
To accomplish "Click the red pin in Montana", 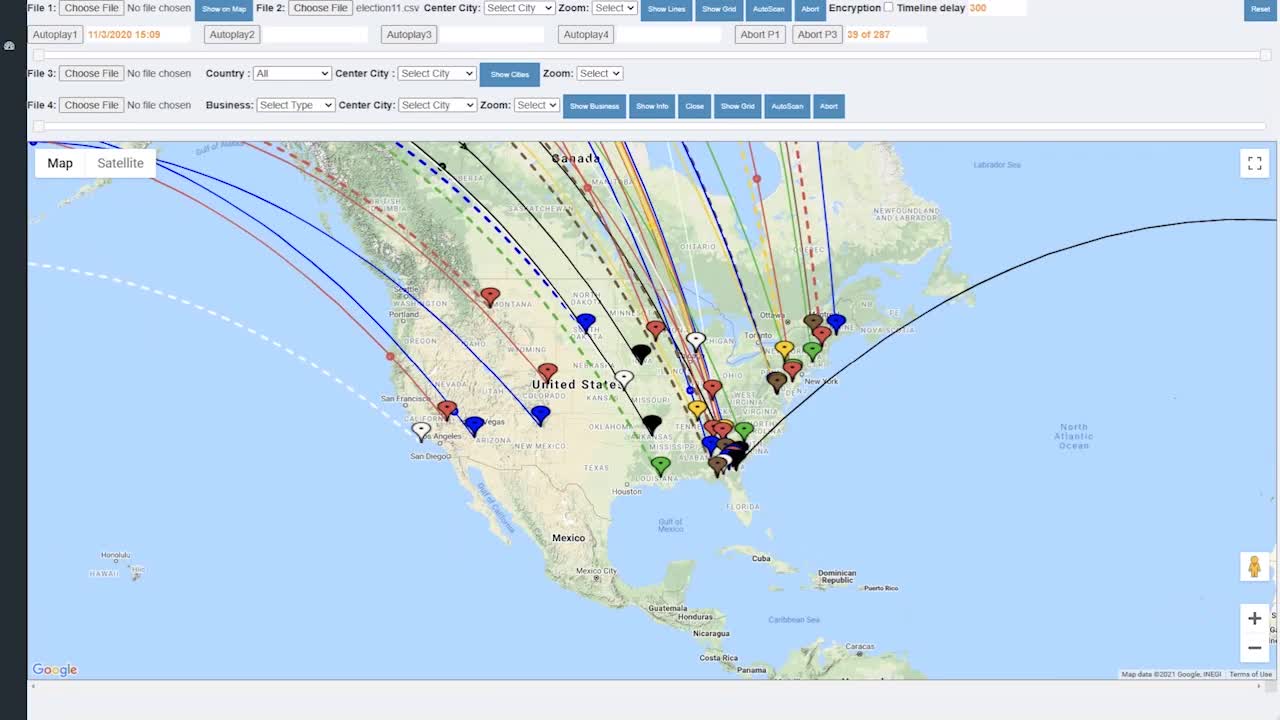I will point(490,297).
